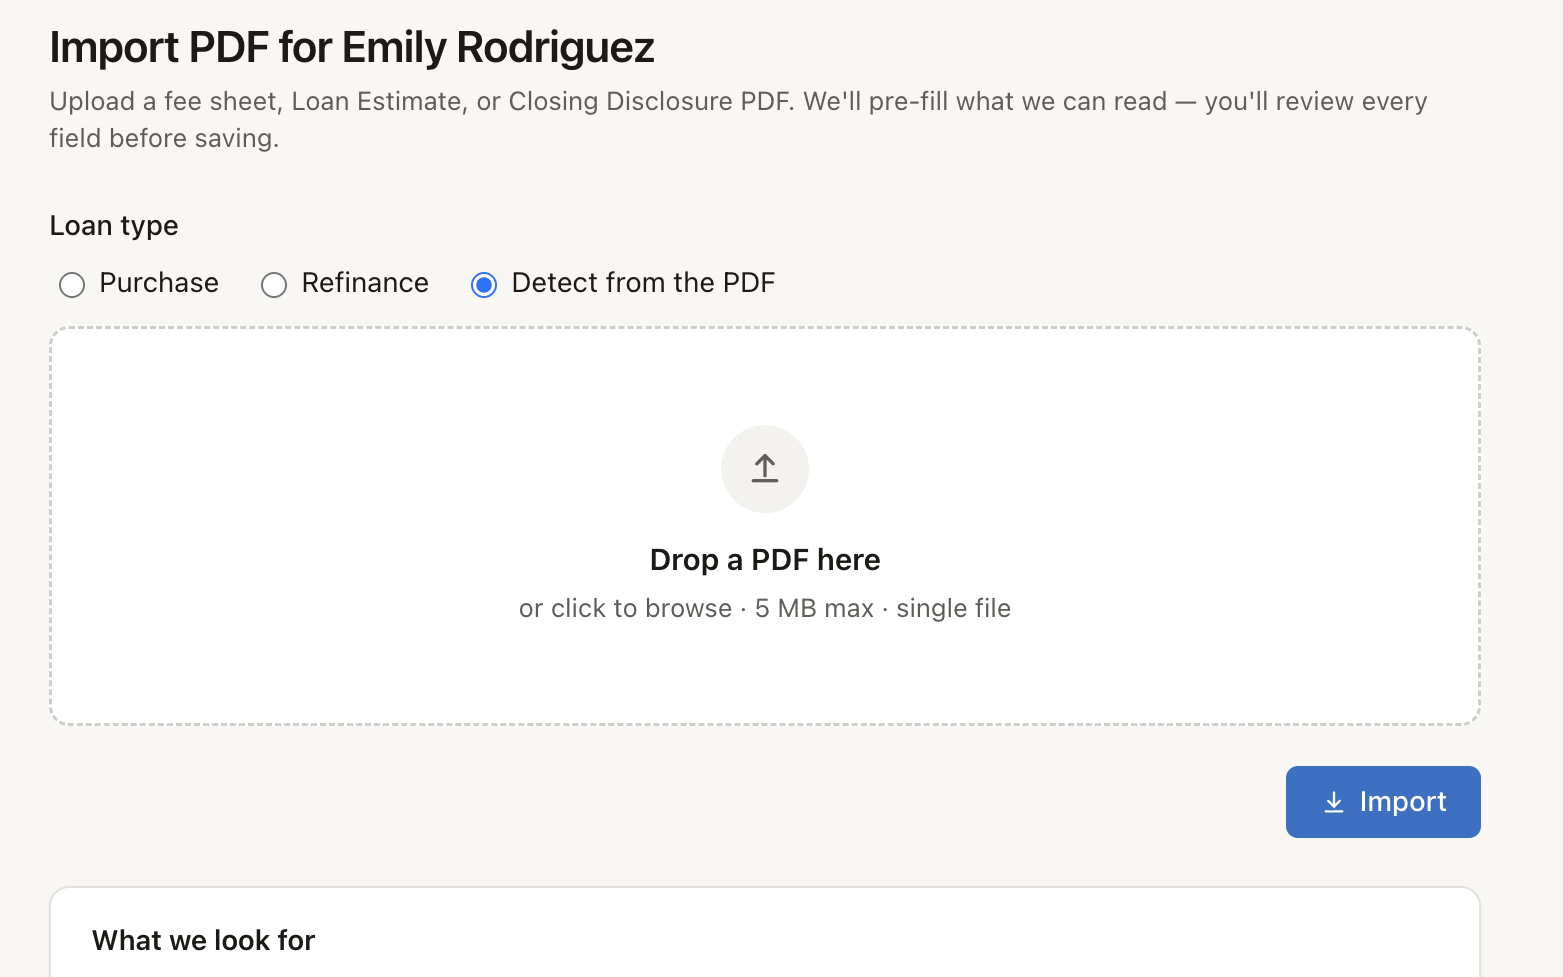This screenshot has height=977, width=1563.
Task: Click the single file text
Action: click(x=953, y=608)
